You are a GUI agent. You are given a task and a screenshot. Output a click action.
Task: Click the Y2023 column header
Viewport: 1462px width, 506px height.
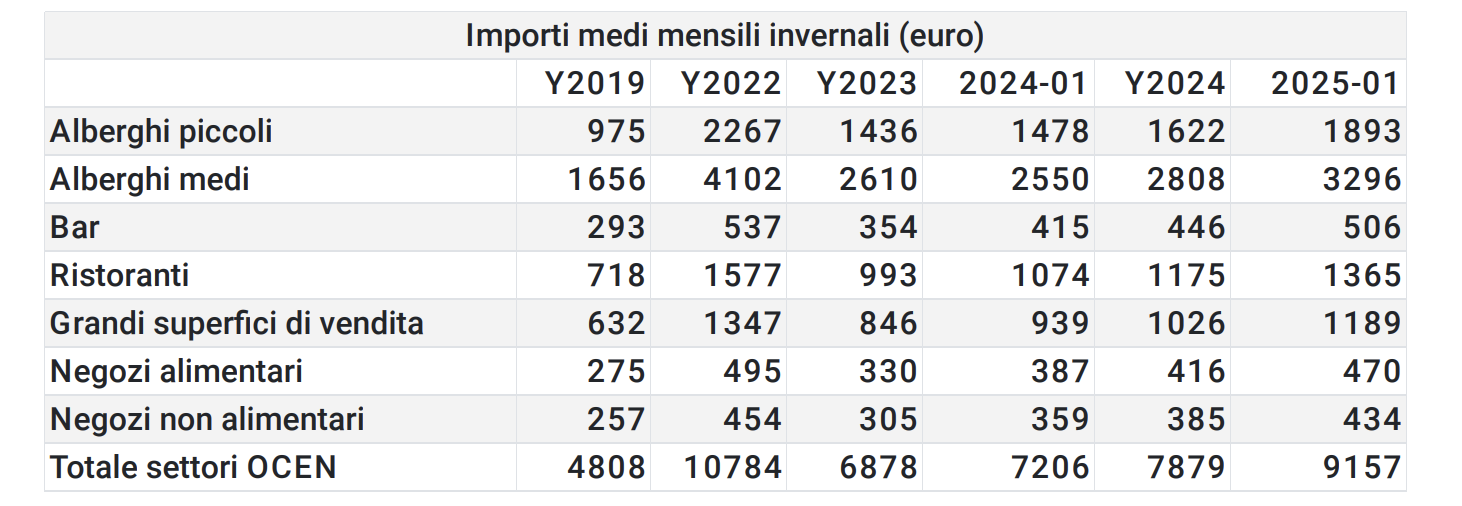click(867, 83)
